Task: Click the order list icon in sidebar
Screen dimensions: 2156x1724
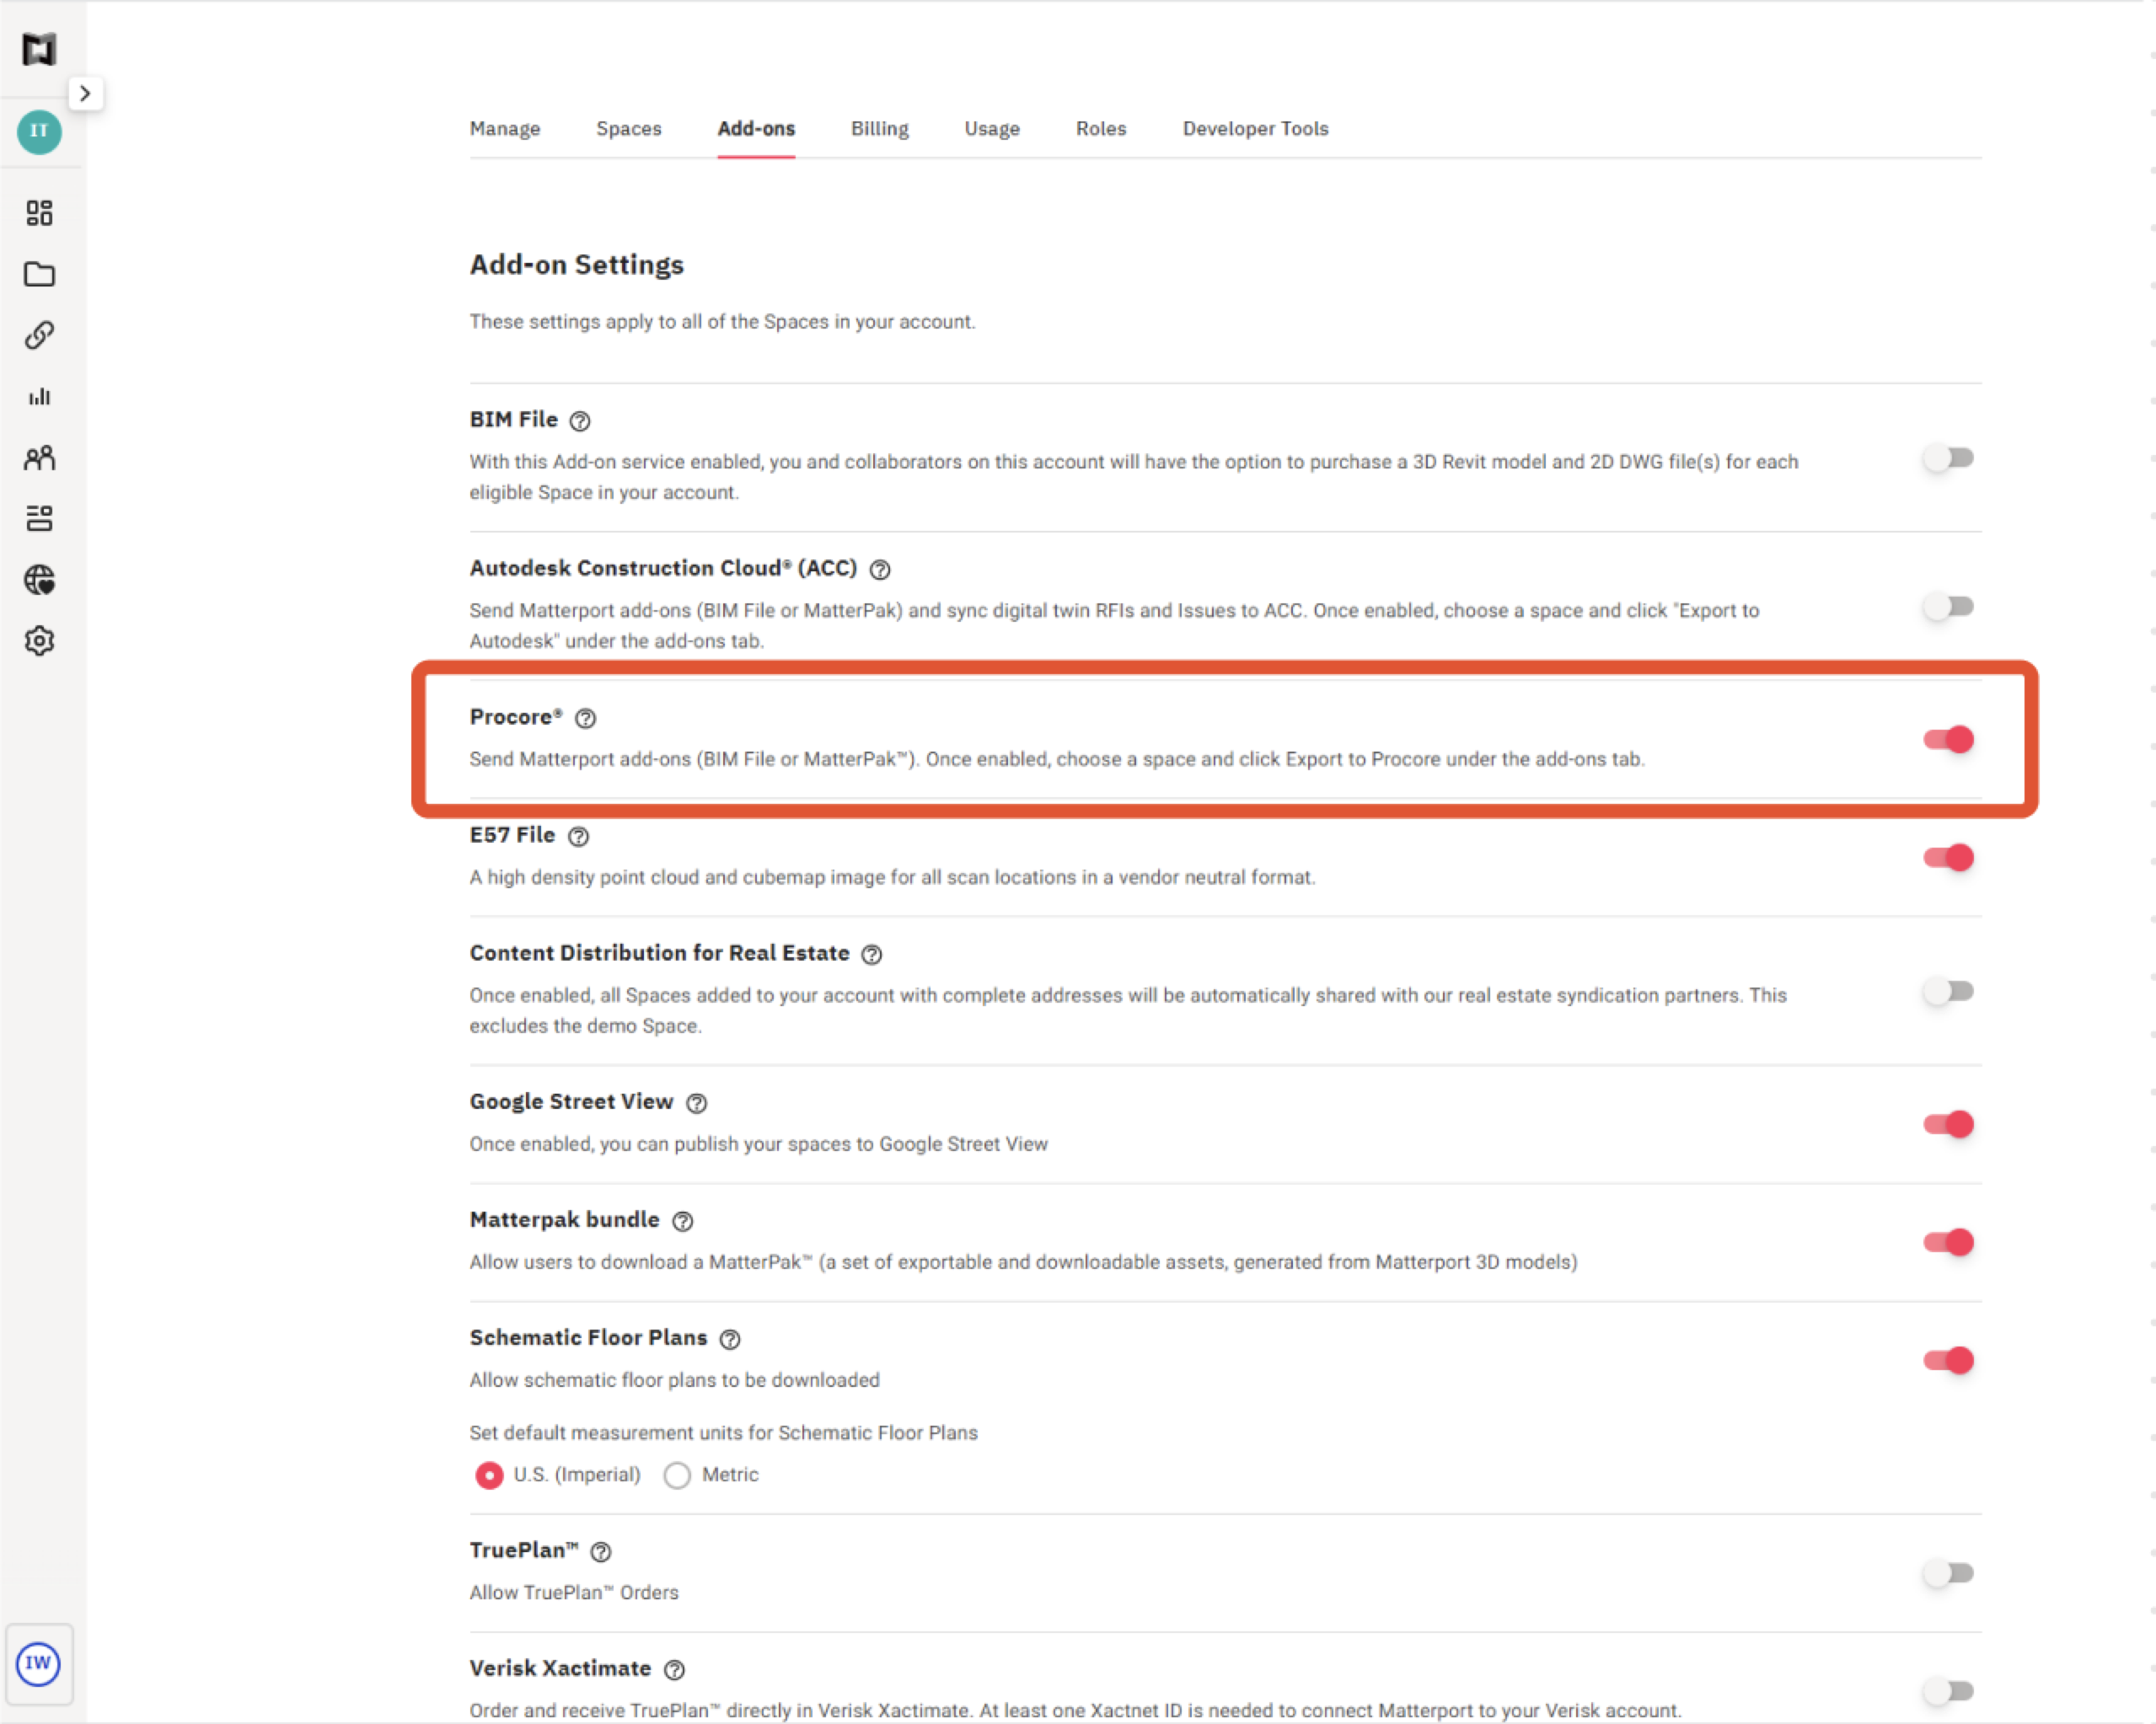Action: coord(40,518)
